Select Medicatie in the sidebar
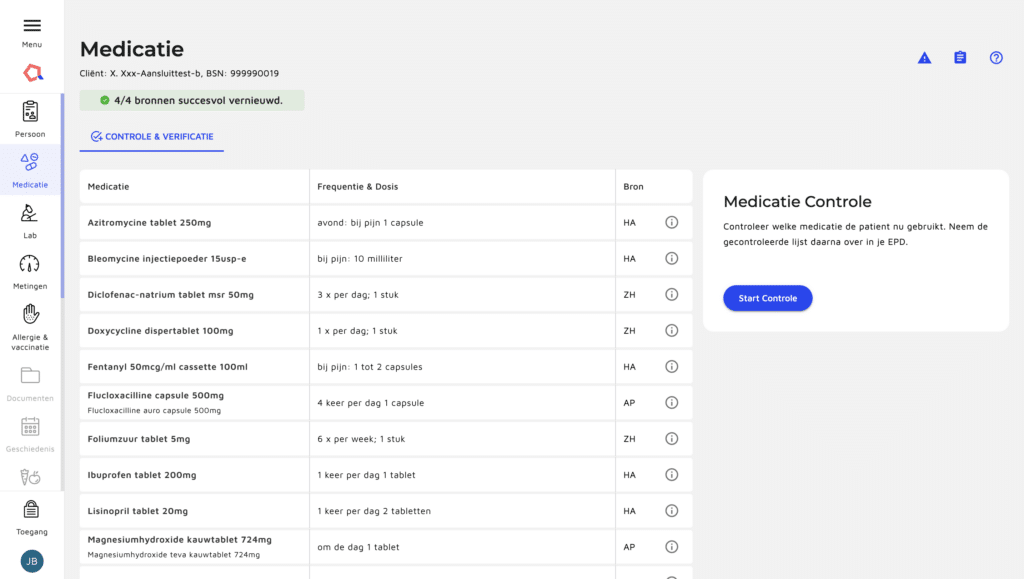 click(30, 170)
